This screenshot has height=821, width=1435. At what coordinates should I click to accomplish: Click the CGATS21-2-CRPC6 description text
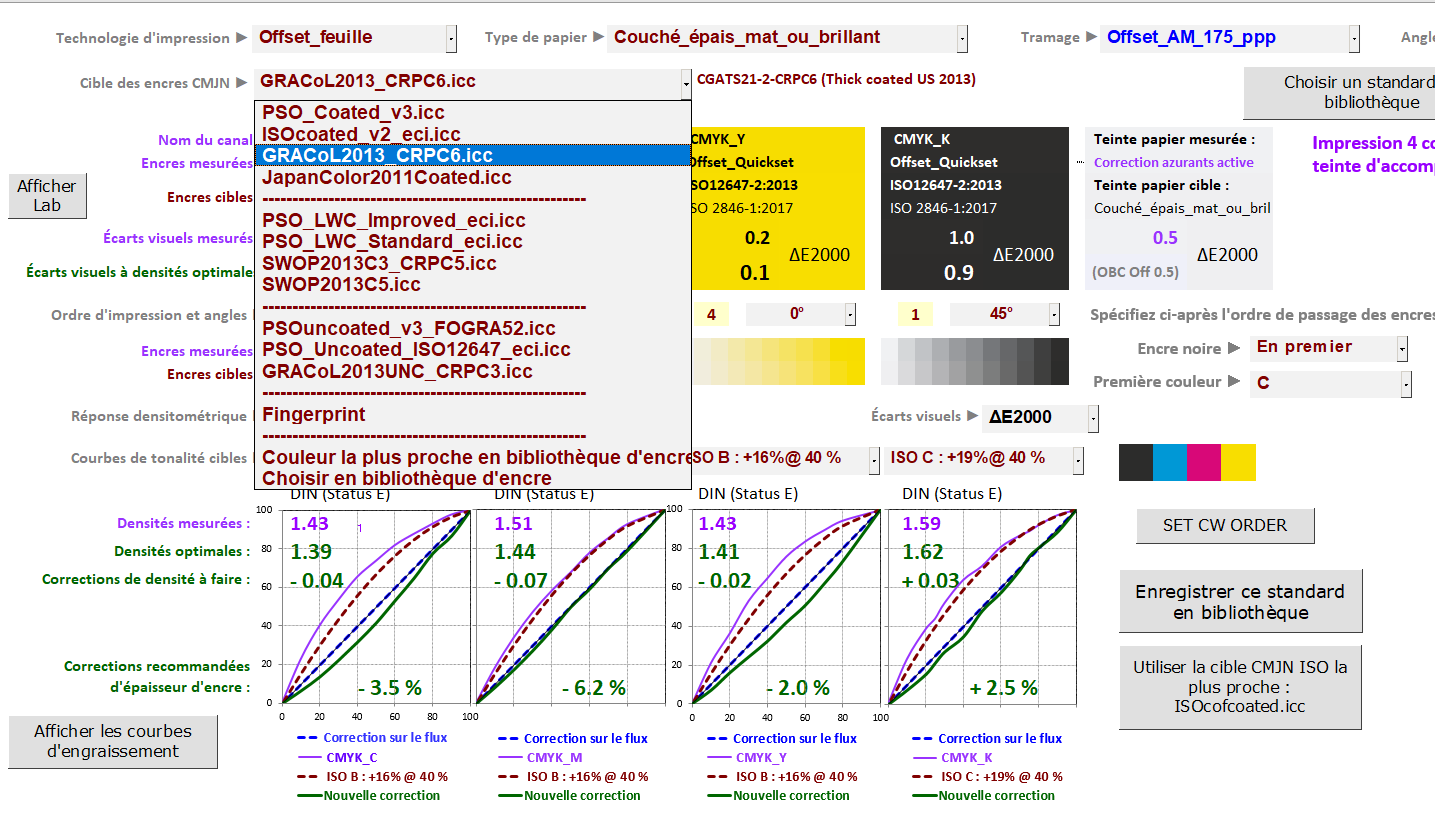click(x=836, y=79)
